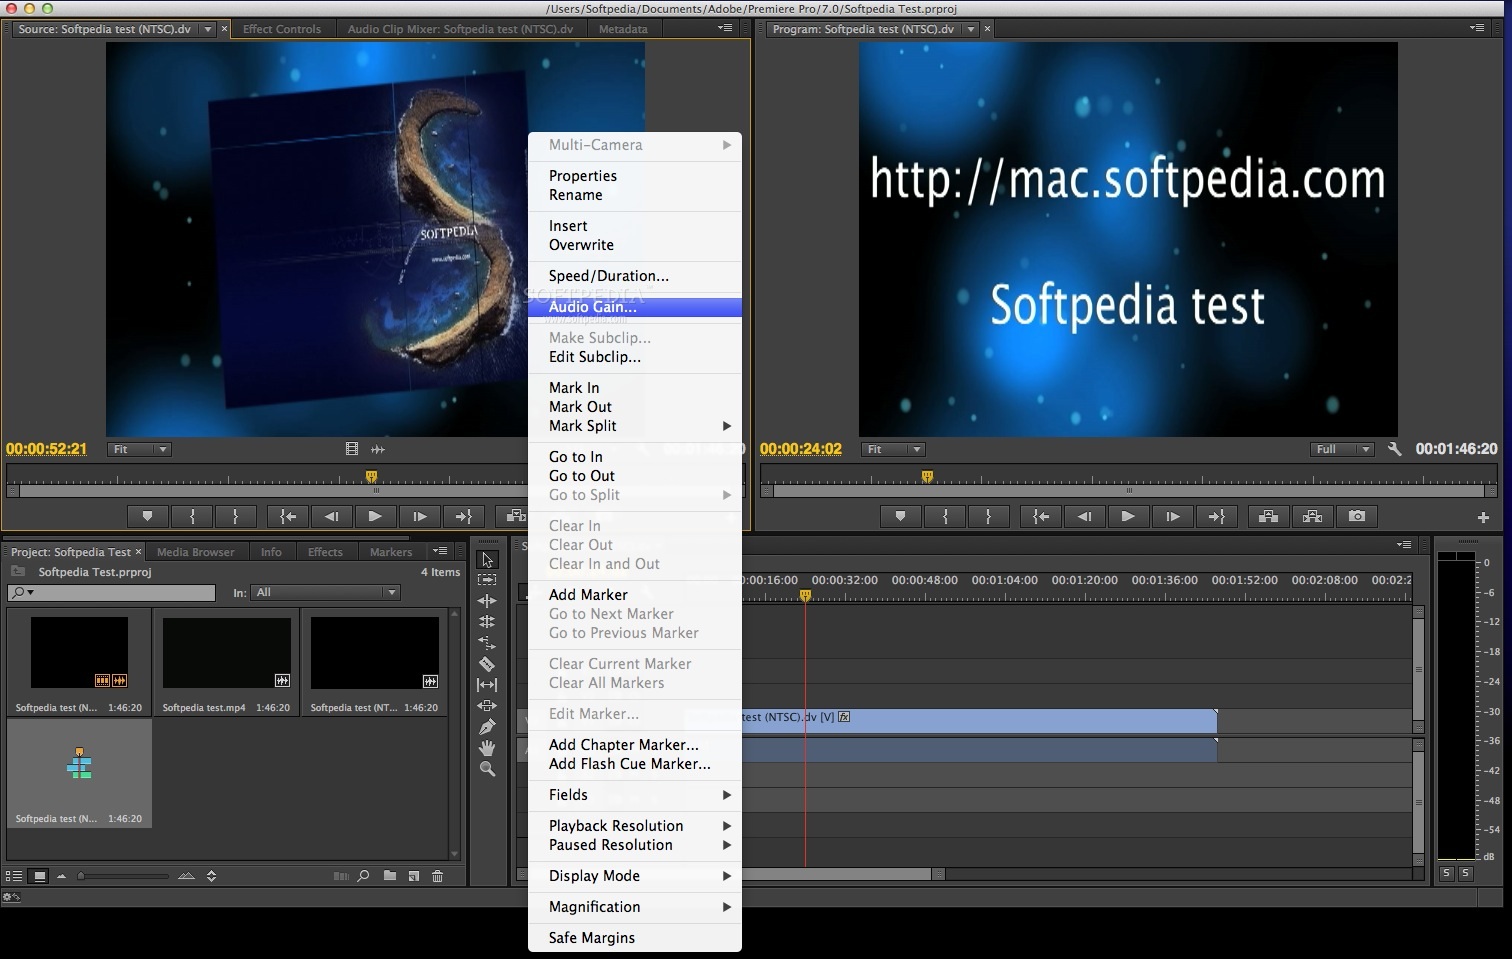Image resolution: width=1512 pixels, height=959 pixels.
Task: Click the Program monitor playhead marker
Action: click(927, 477)
